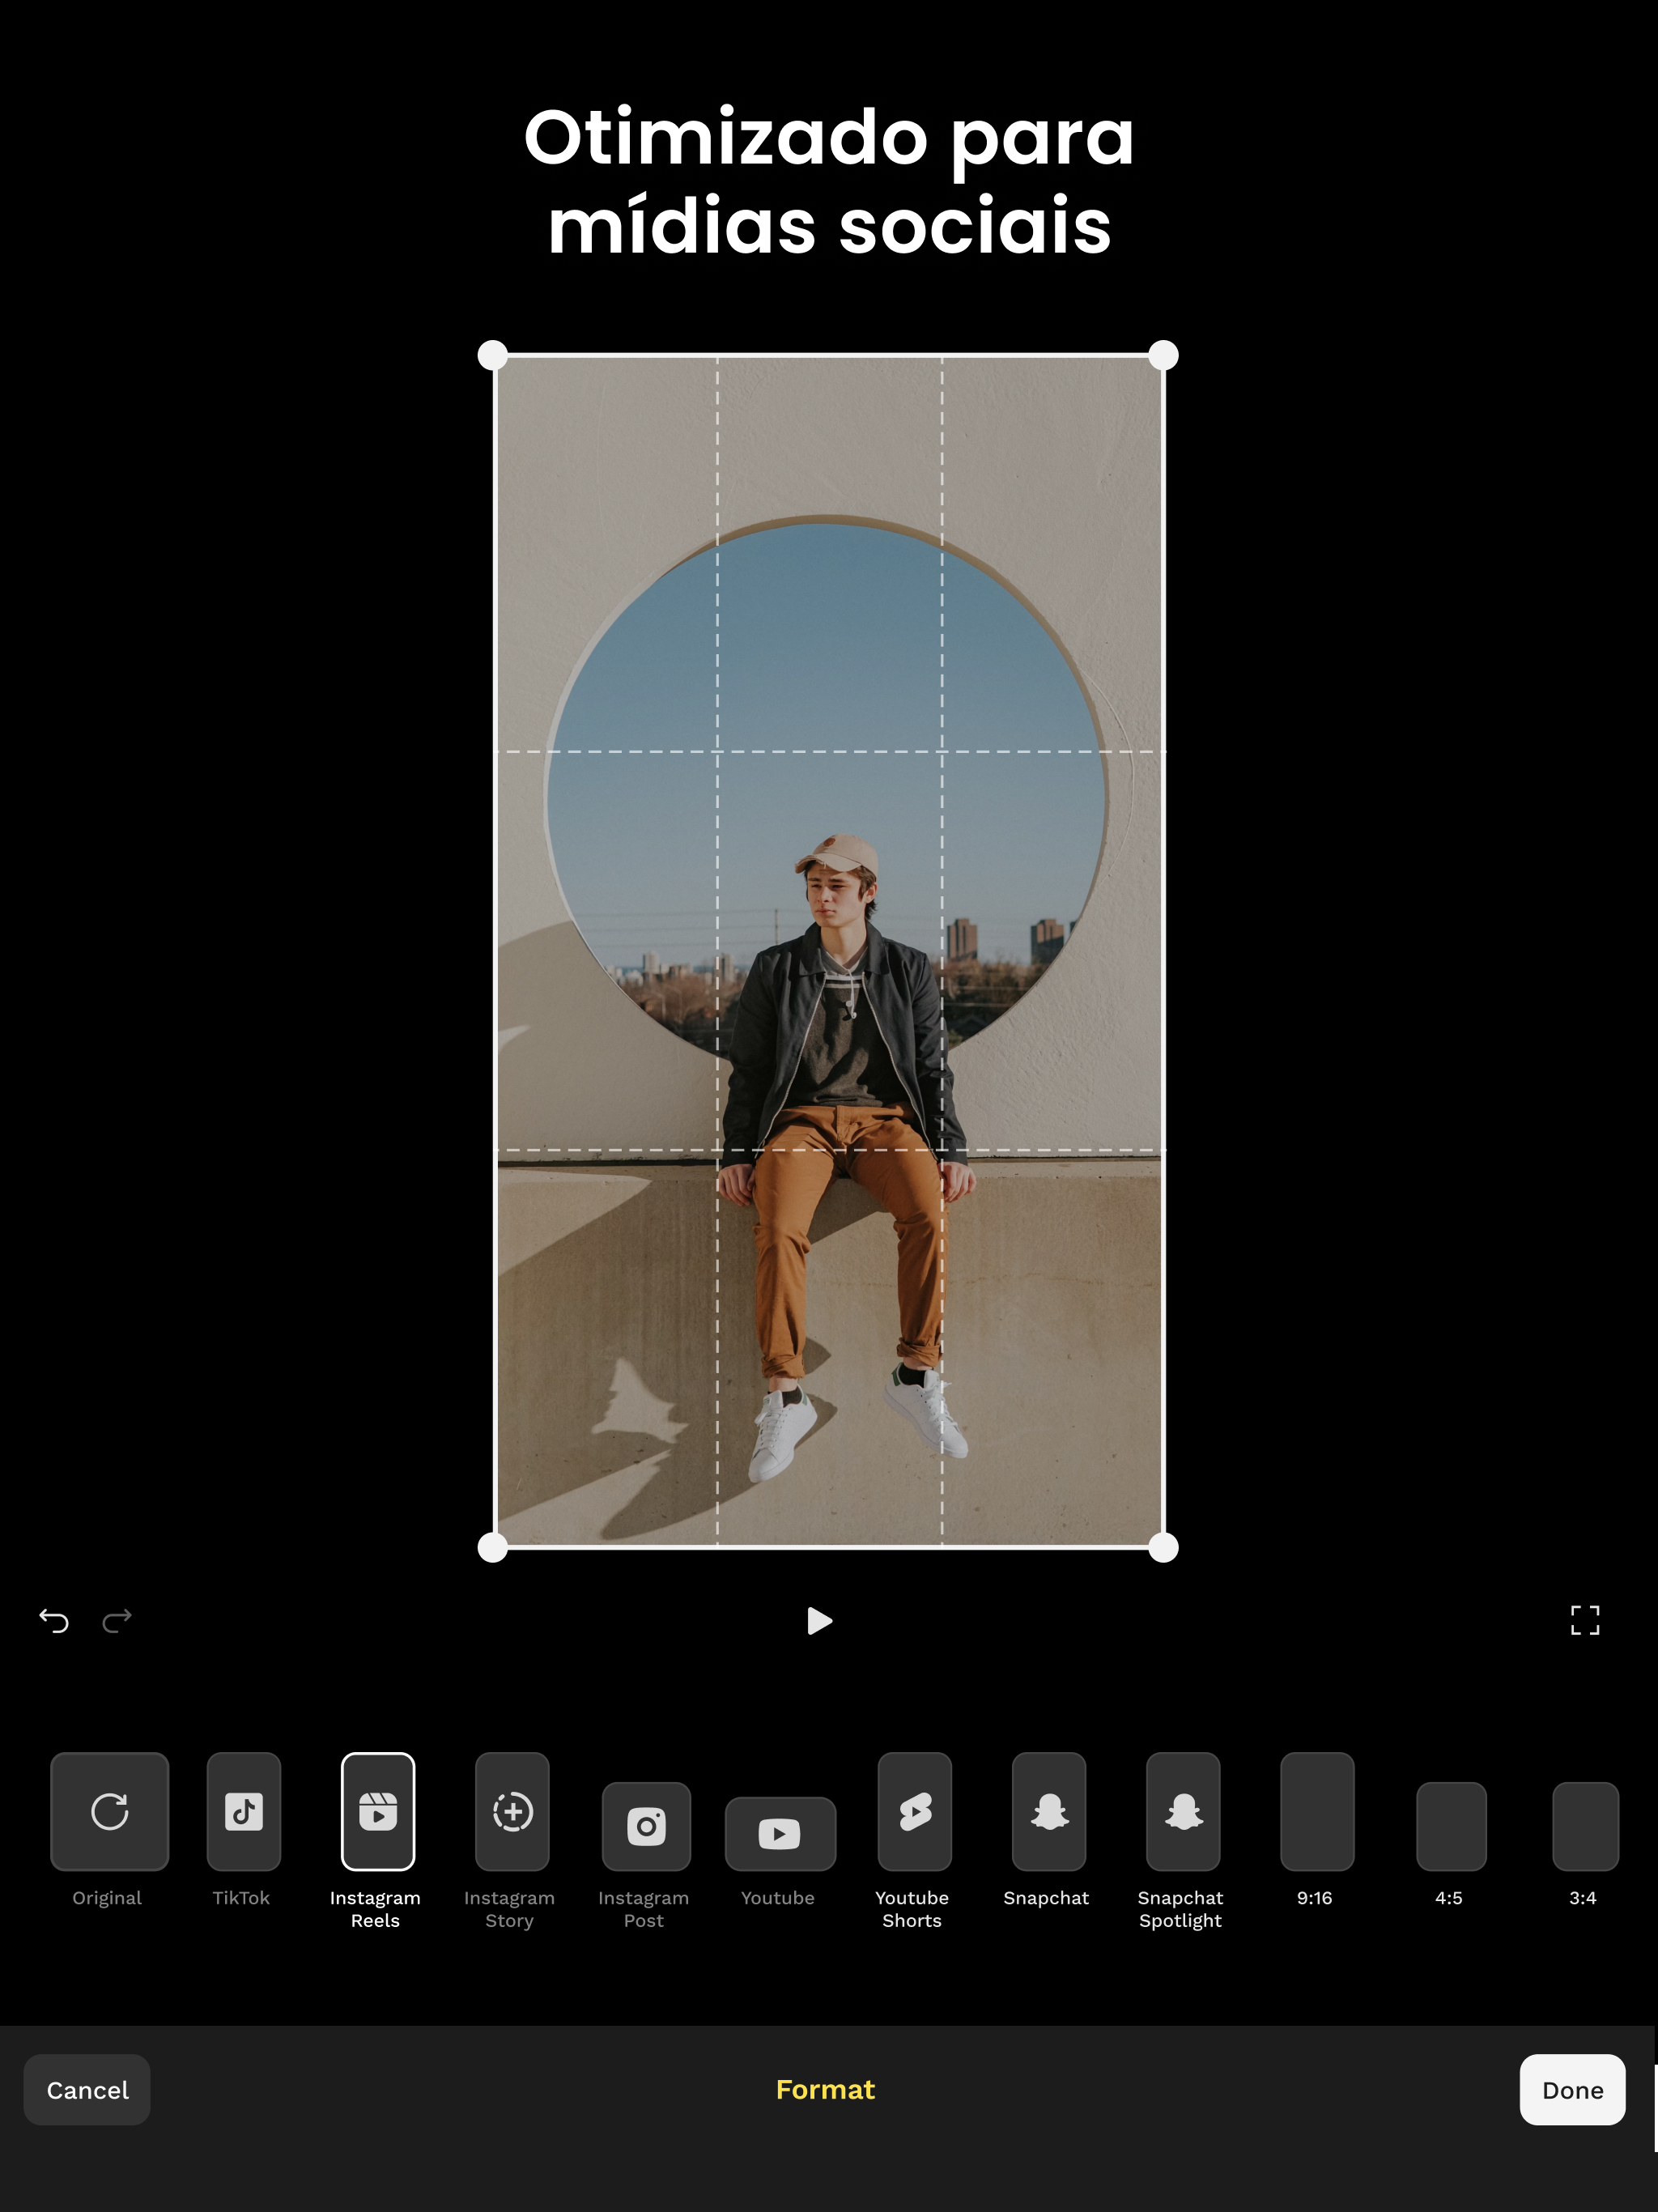1658x2212 pixels.
Task: Undo the last crop change
Action: click(x=54, y=1620)
